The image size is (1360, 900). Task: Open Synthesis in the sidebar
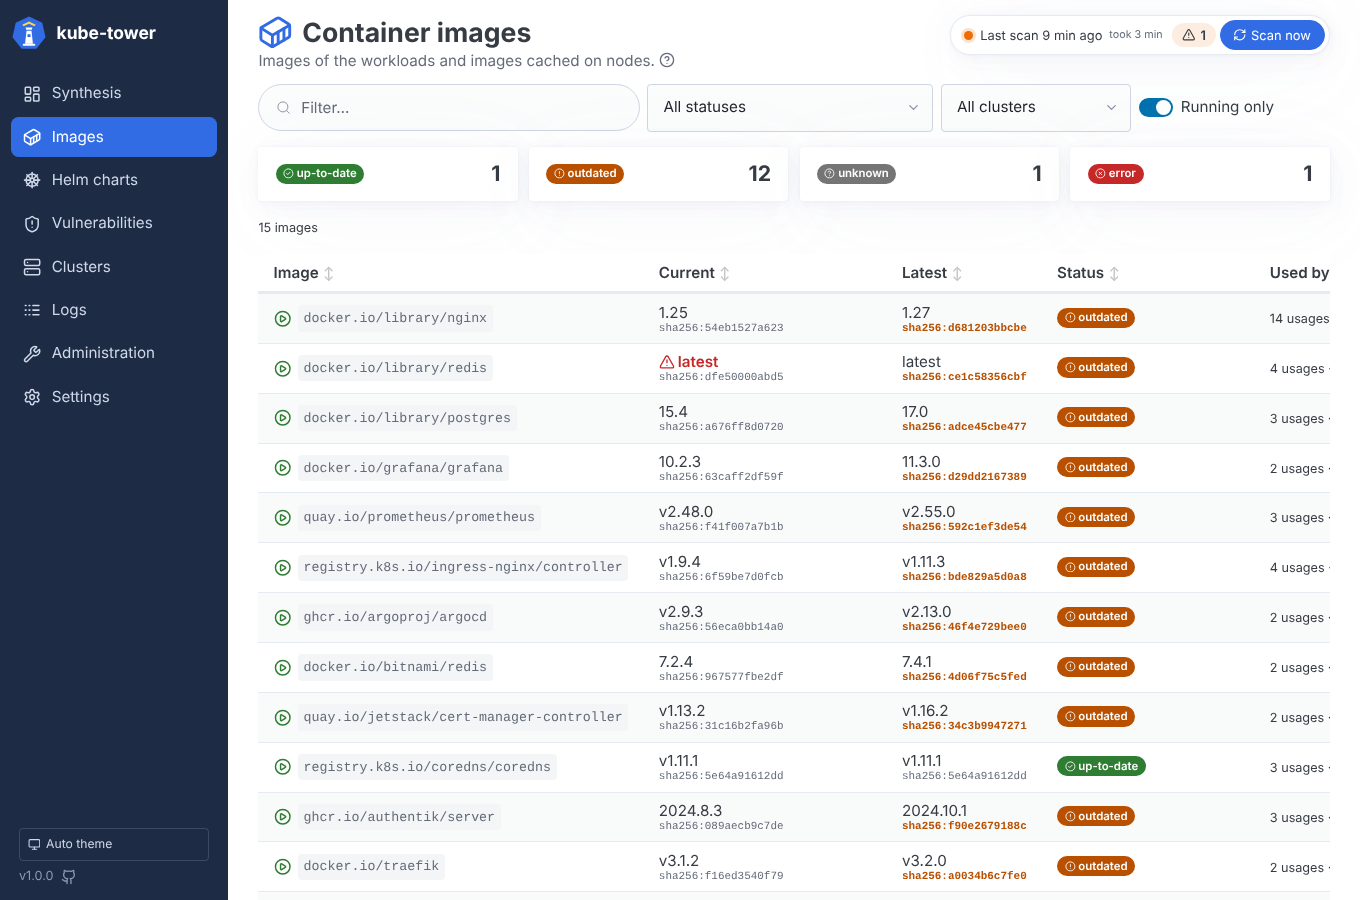click(114, 93)
